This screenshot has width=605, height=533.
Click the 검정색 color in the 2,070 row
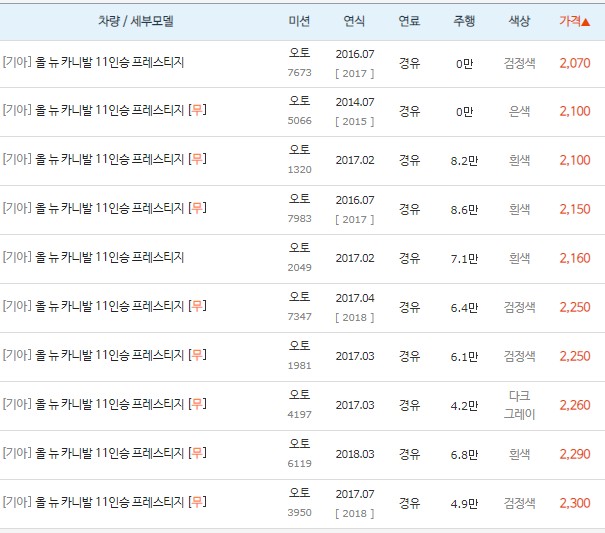point(519,63)
